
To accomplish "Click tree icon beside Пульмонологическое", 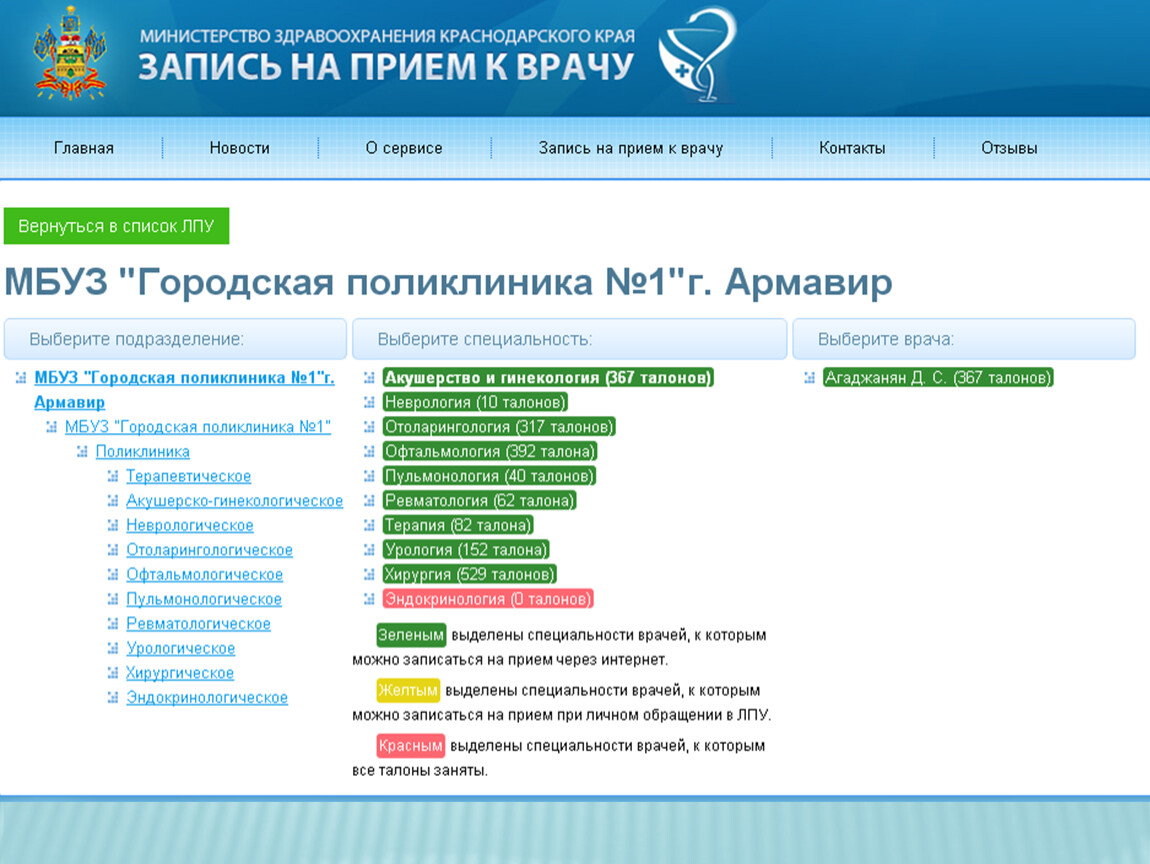I will [x=112, y=599].
